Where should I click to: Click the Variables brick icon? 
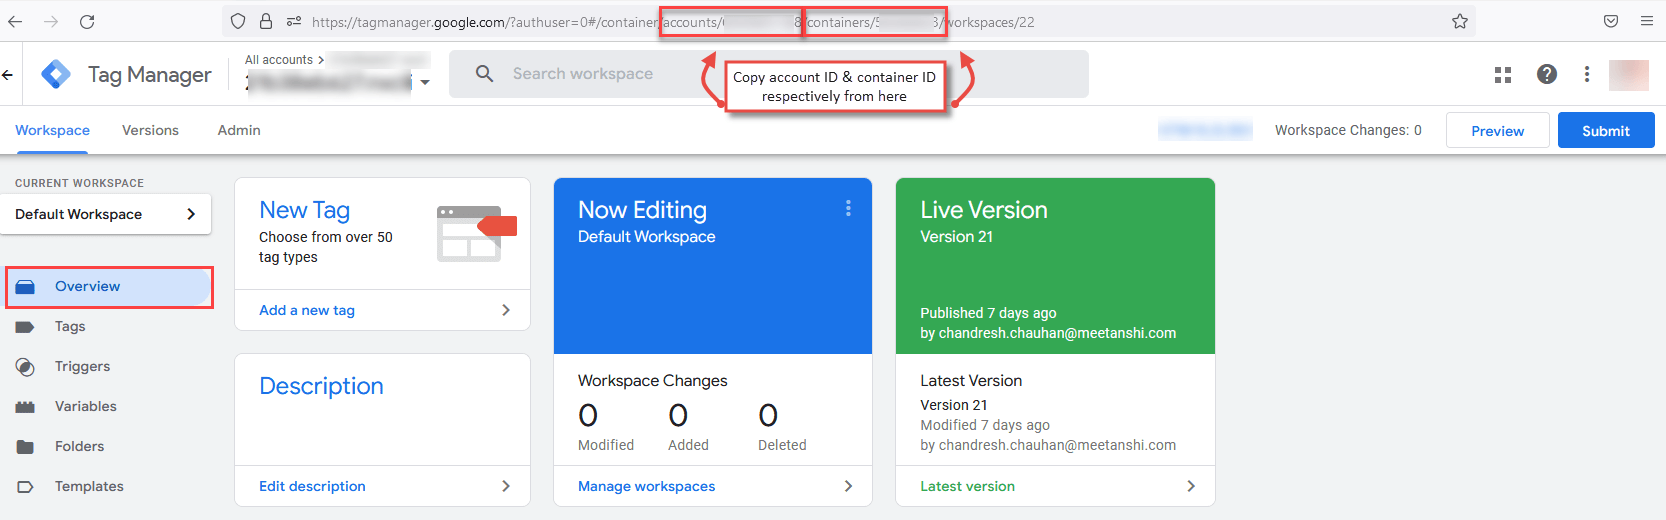pos(26,407)
